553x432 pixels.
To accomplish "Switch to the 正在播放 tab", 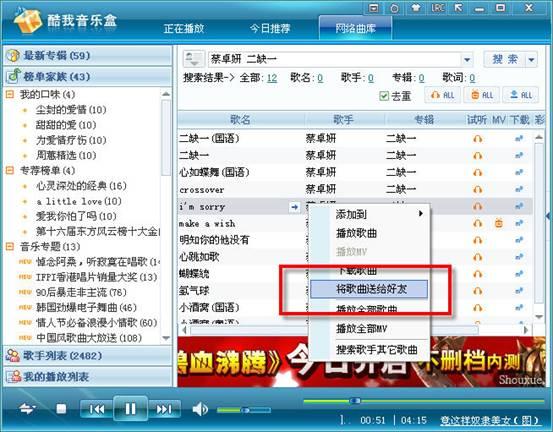I will 184,29.
